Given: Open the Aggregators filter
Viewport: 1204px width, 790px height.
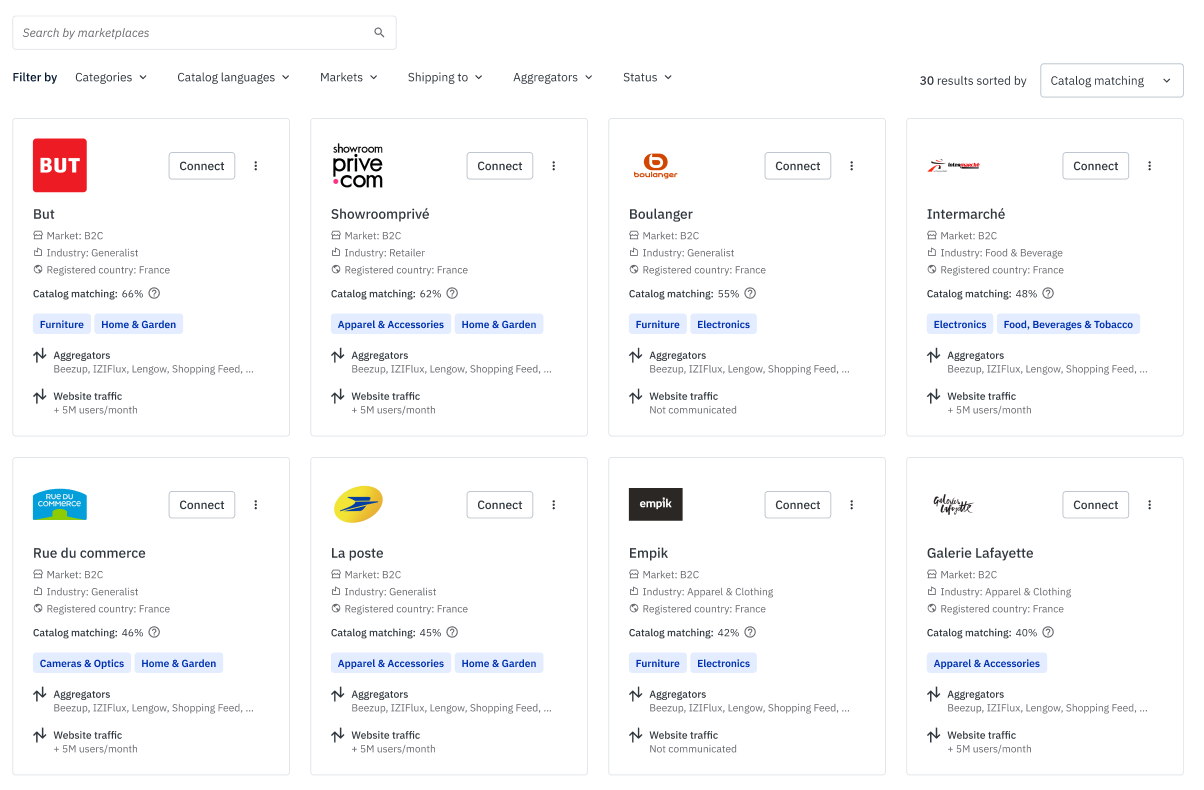Looking at the screenshot, I should coord(552,77).
